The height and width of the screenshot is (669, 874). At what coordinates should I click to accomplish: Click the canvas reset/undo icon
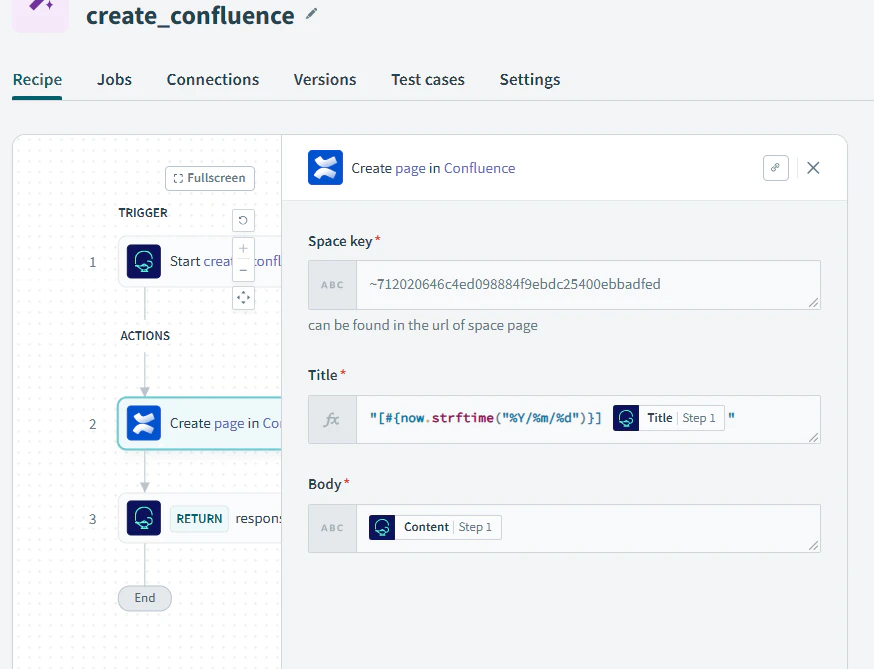(243, 220)
